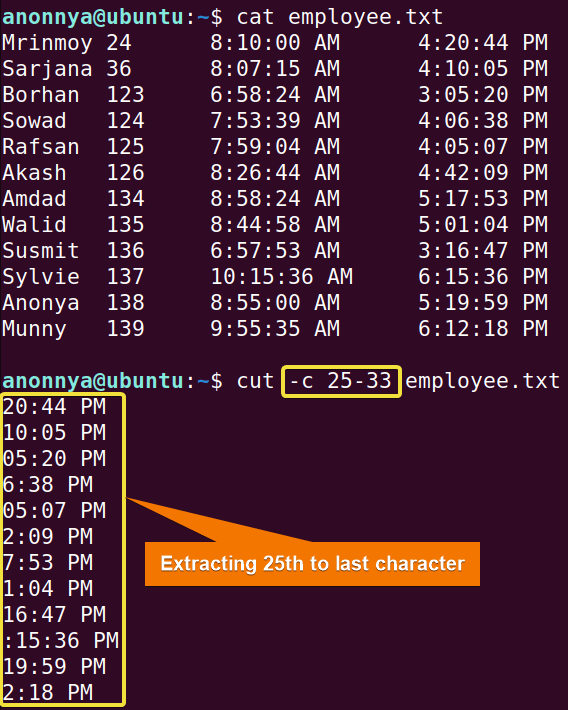Image resolution: width=568 pixels, height=710 pixels.
Task: Select 'employee.txt' in the cat command
Action: [366, 18]
